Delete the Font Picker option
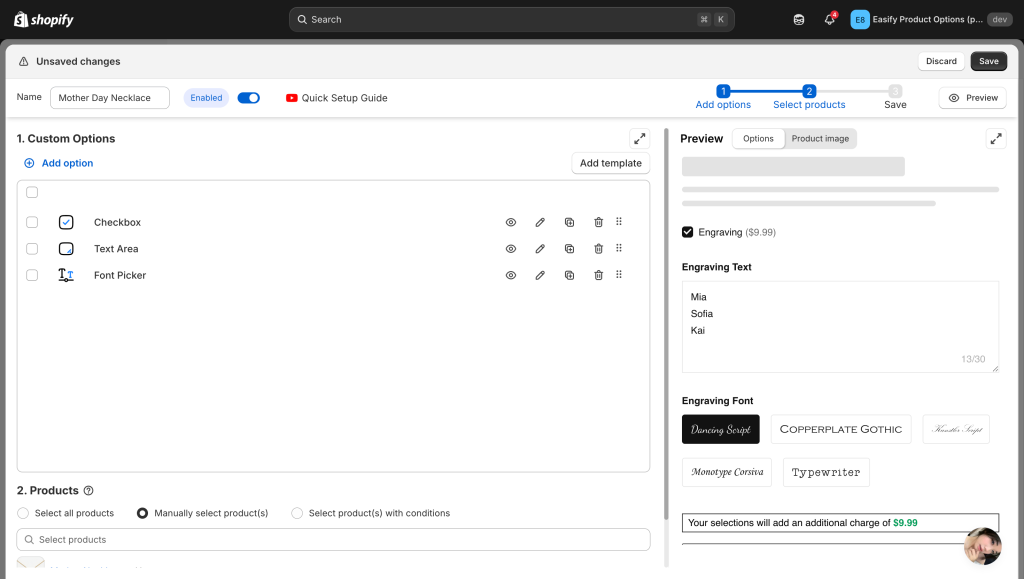 (x=598, y=275)
